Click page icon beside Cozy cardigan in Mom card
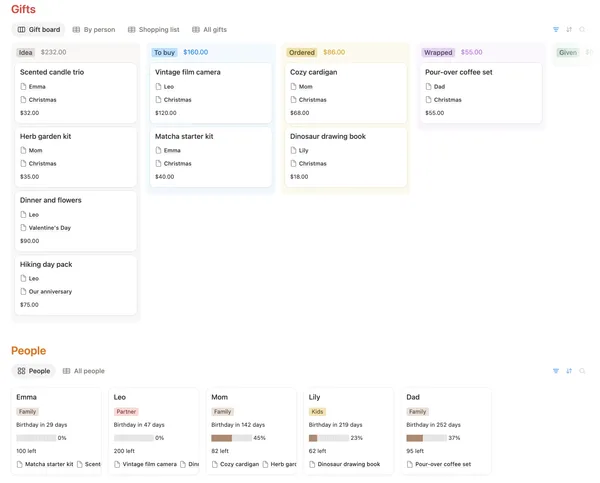This screenshot has height=483, width=600. 215,464
